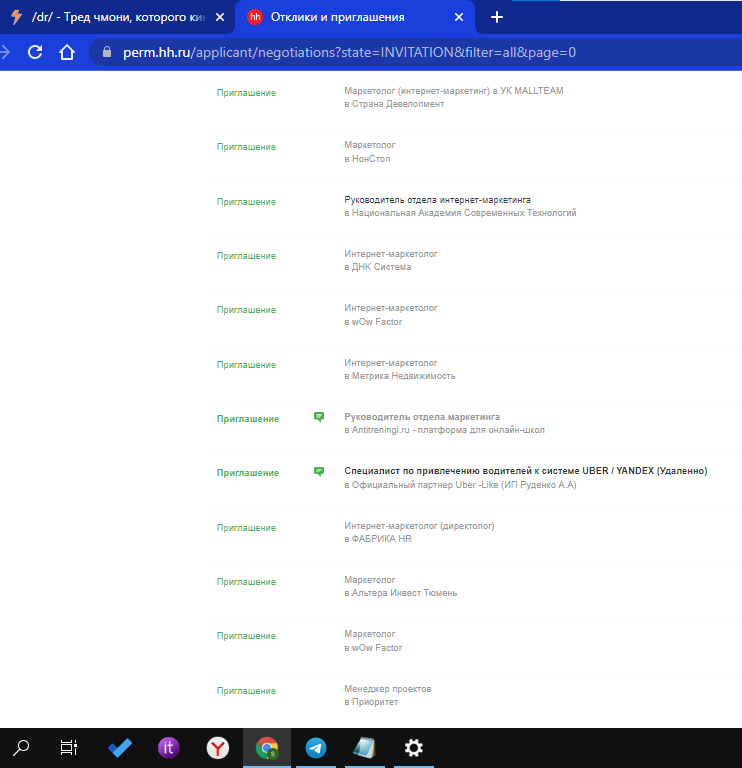Open the notepad app in taskbar
The width and height of the screenshot is (742, 768).
coord(364,748)
